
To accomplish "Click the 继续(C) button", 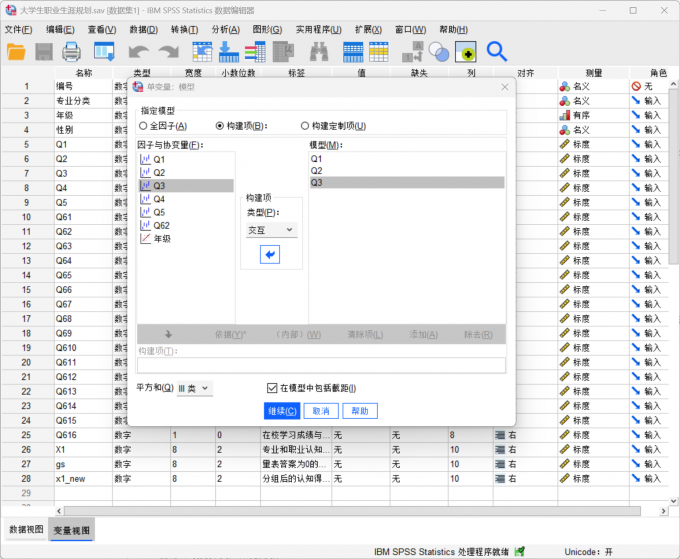I will 282,411.
